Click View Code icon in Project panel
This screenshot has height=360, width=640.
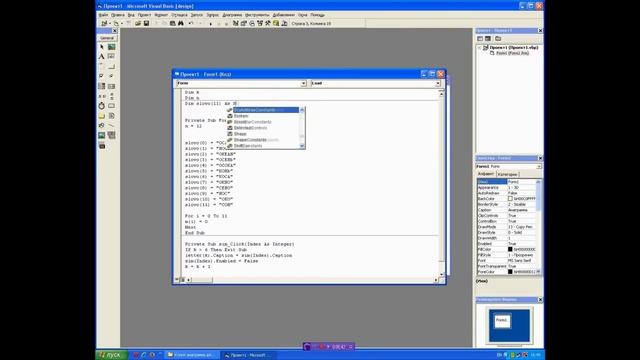click(x=480, y=39)
